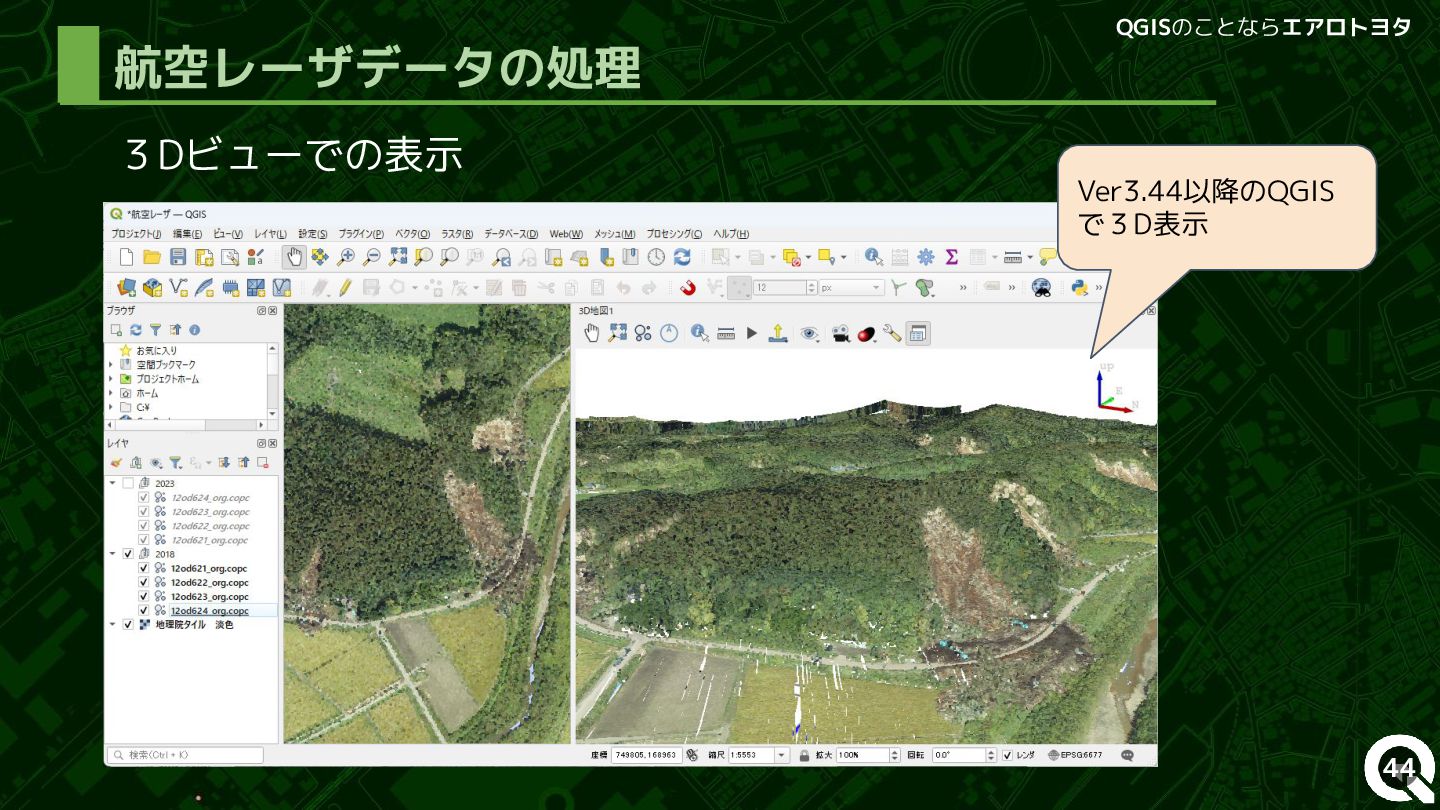Toggle the 2018 group checkbox

click(x=128, y=553)
